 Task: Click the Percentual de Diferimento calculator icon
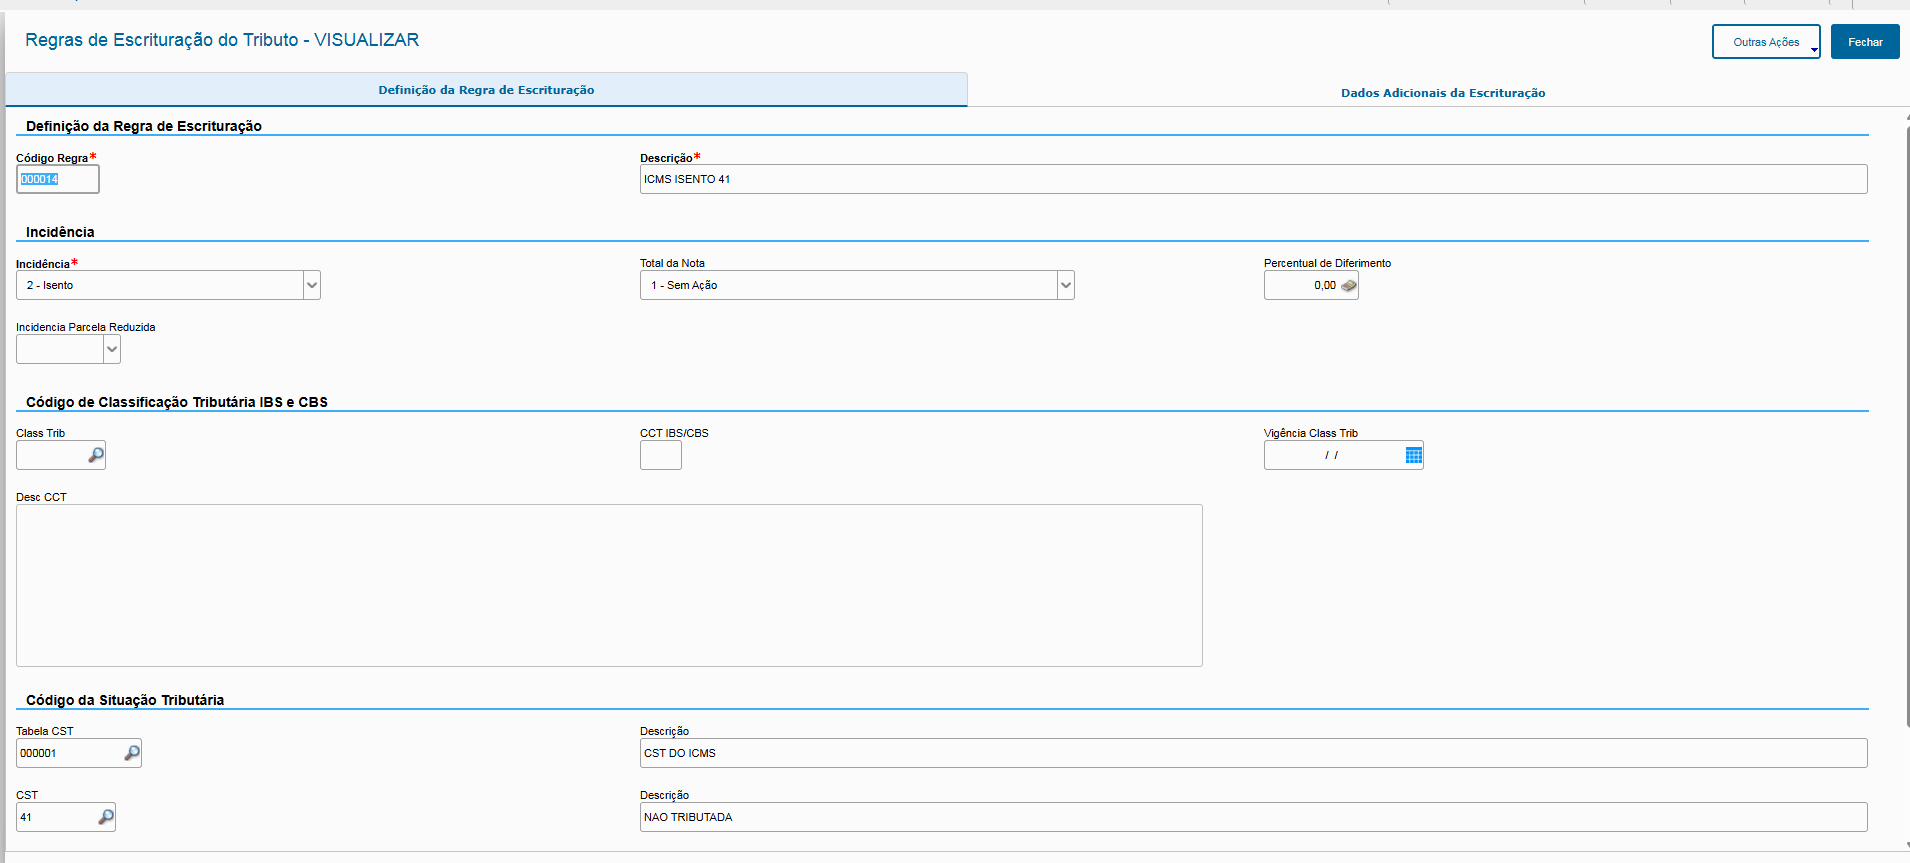[x=1348, y=286]
